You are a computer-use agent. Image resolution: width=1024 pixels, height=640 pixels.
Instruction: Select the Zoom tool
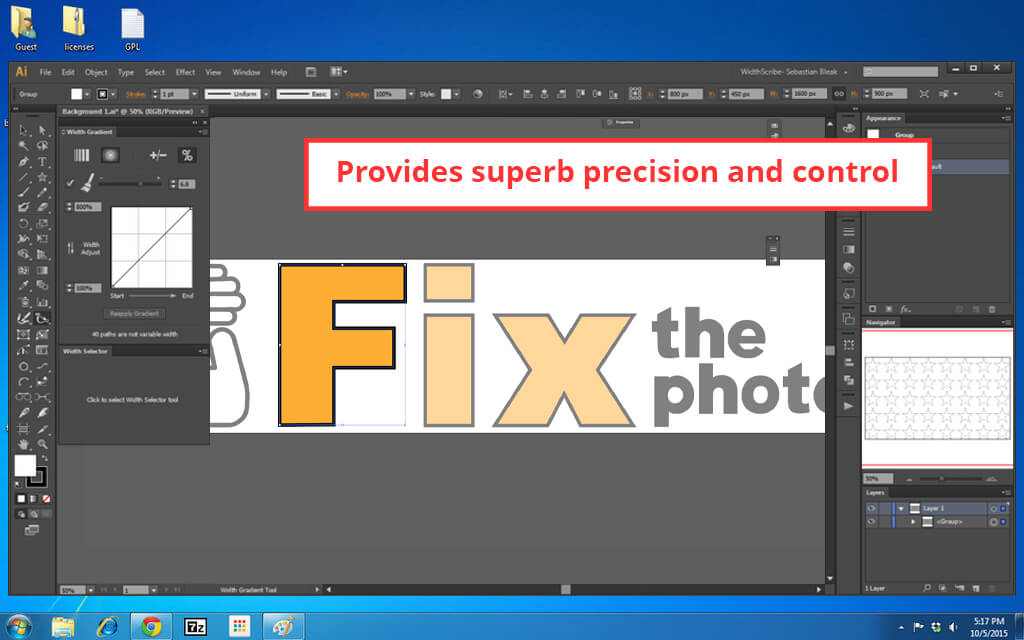(x=42, y=444)
